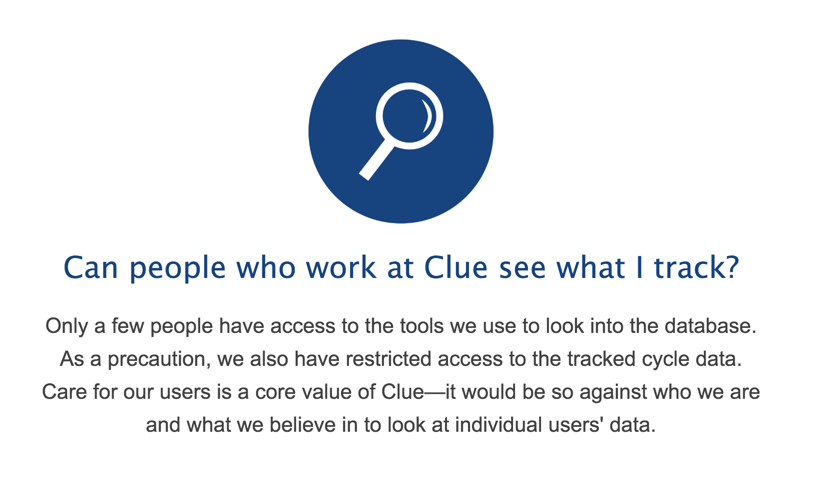Screen dimensions: 821x482
Task: Click the word "people" in the heading
Action: pyautogui.click(x=177, y=270)
